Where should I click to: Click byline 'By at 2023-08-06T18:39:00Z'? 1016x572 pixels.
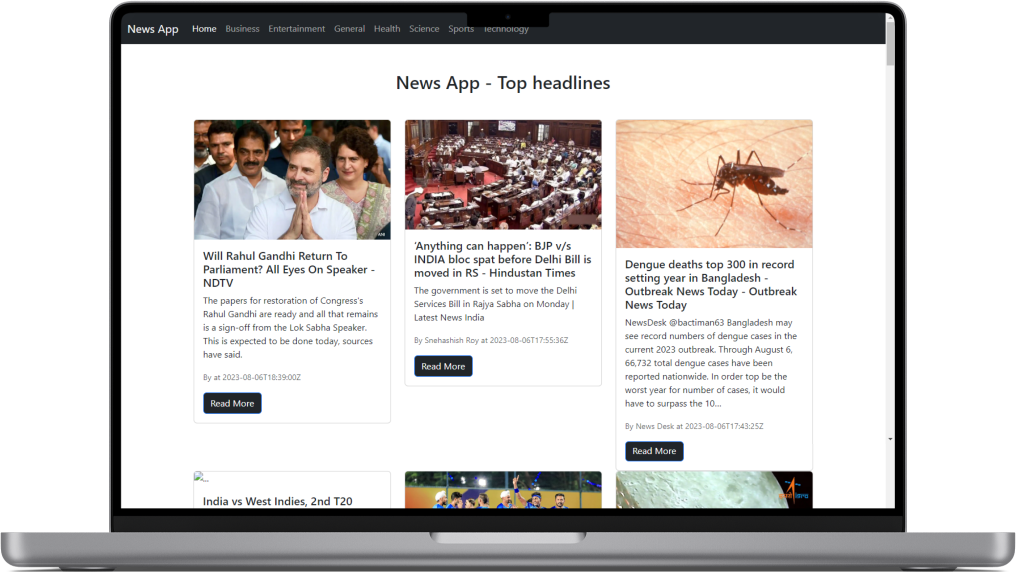tap(252, 377)
